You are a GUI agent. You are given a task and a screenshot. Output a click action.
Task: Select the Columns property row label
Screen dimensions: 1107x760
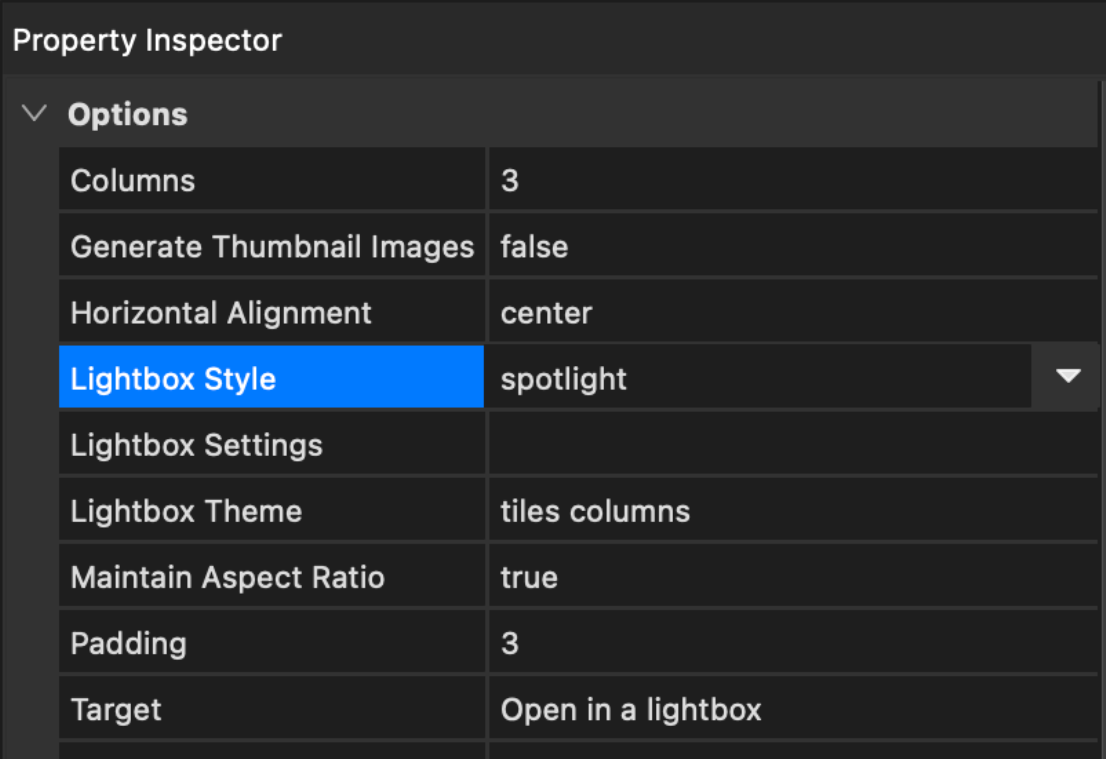133,181
